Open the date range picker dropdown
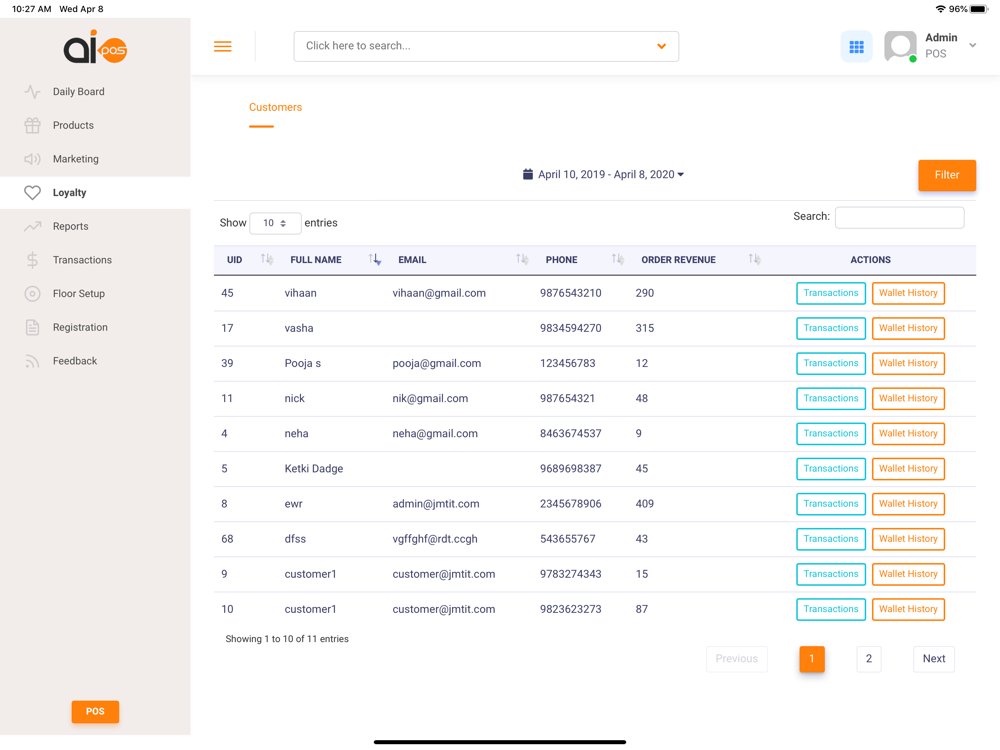 pos(603,175)
